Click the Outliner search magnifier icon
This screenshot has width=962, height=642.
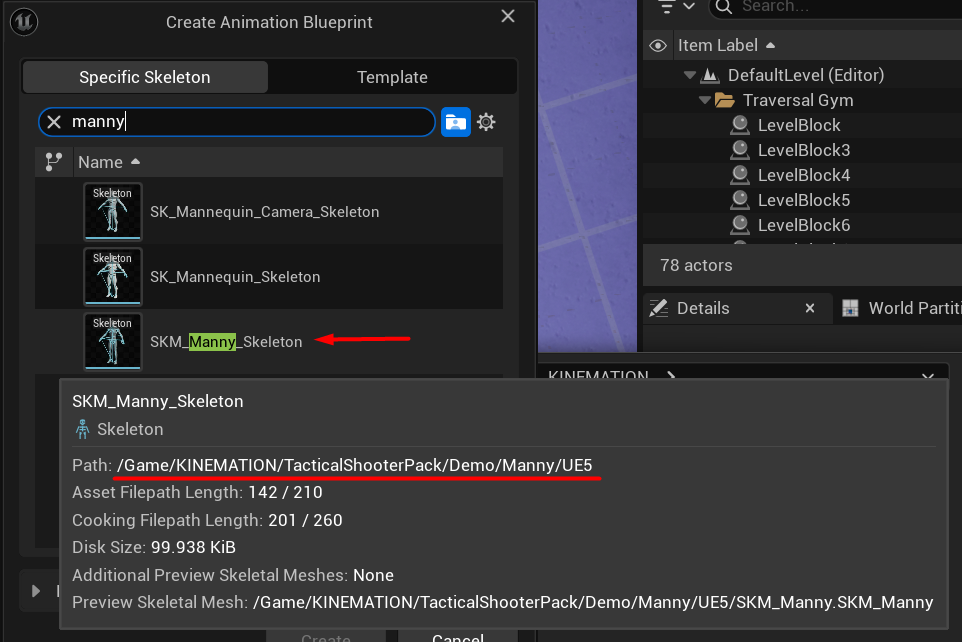coord(724,7)
